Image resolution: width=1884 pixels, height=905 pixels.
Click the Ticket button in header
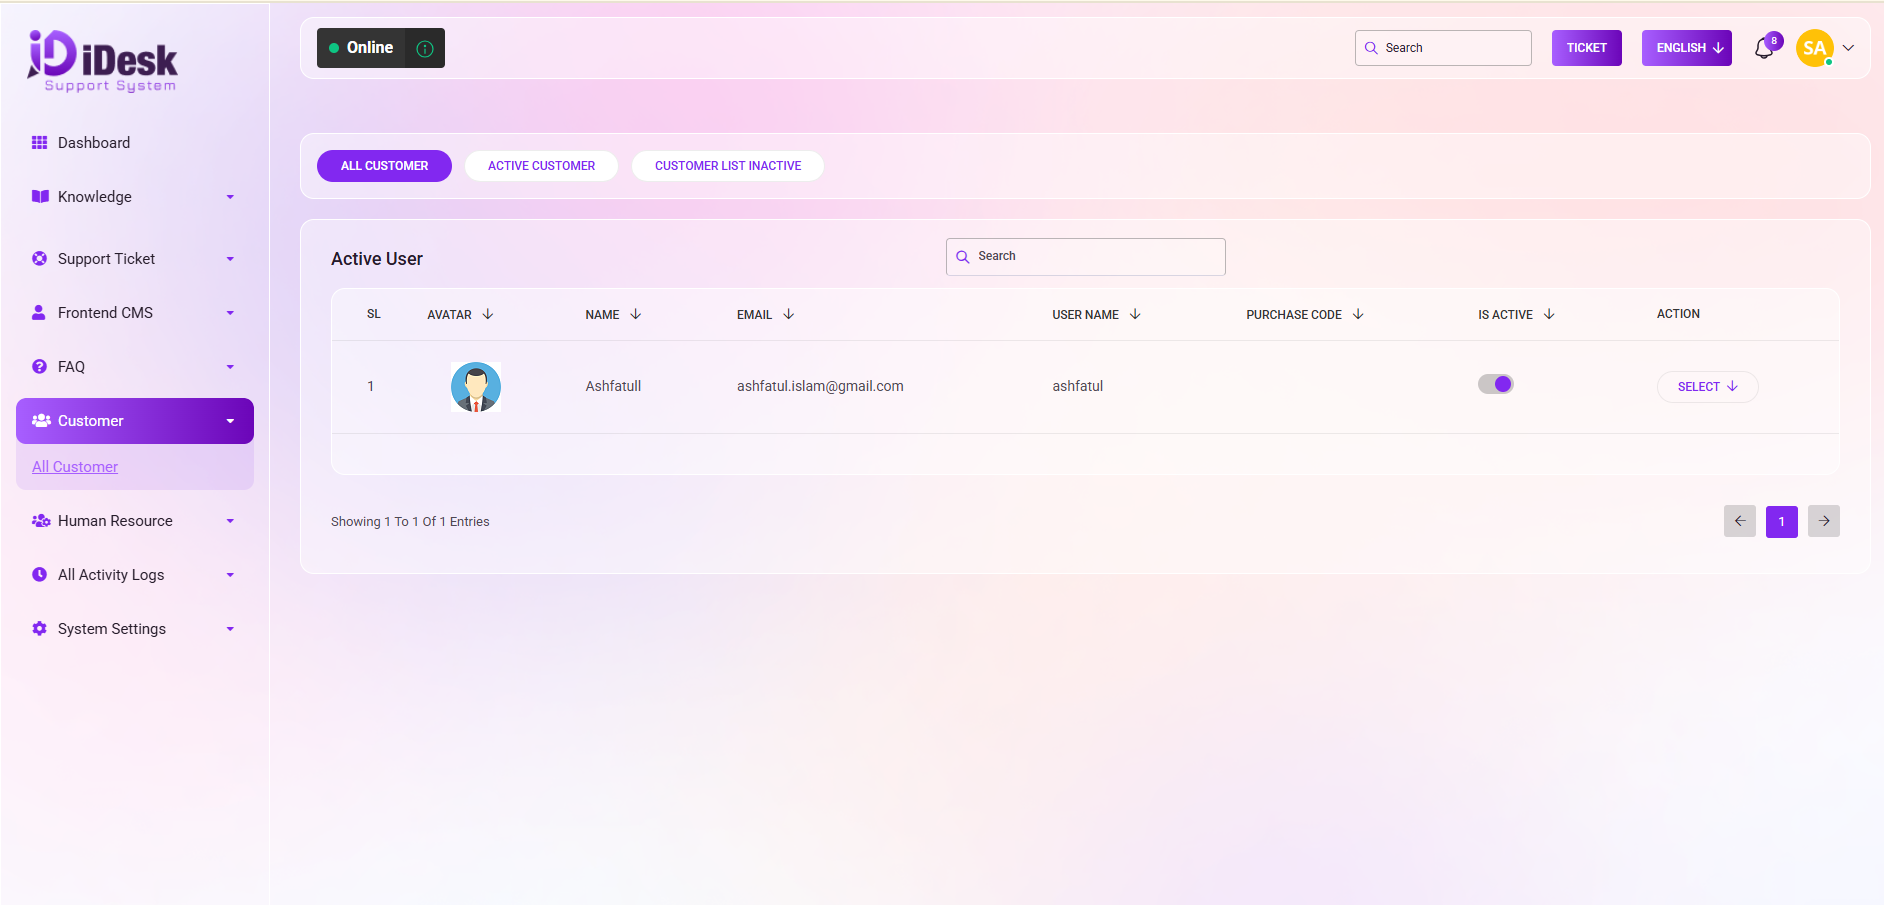click(x=1586, y=48)
